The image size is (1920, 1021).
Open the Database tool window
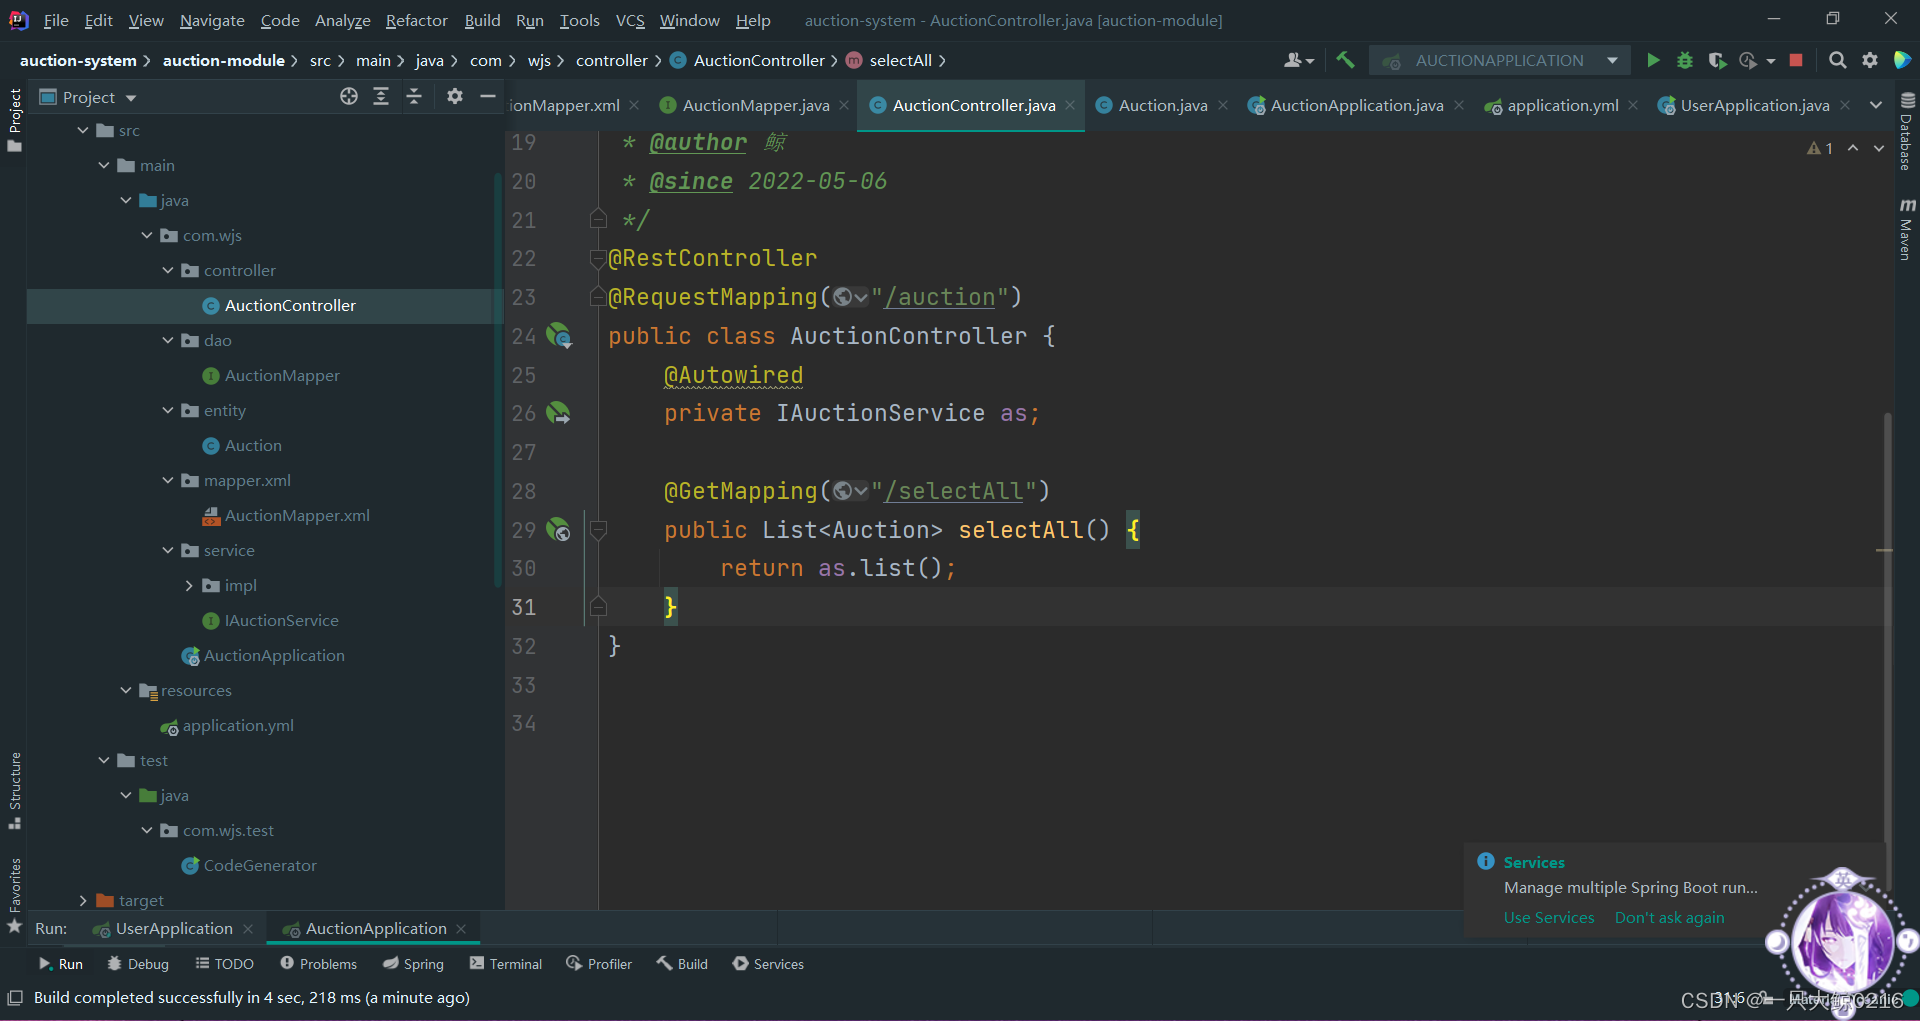tap(1906, 132)
